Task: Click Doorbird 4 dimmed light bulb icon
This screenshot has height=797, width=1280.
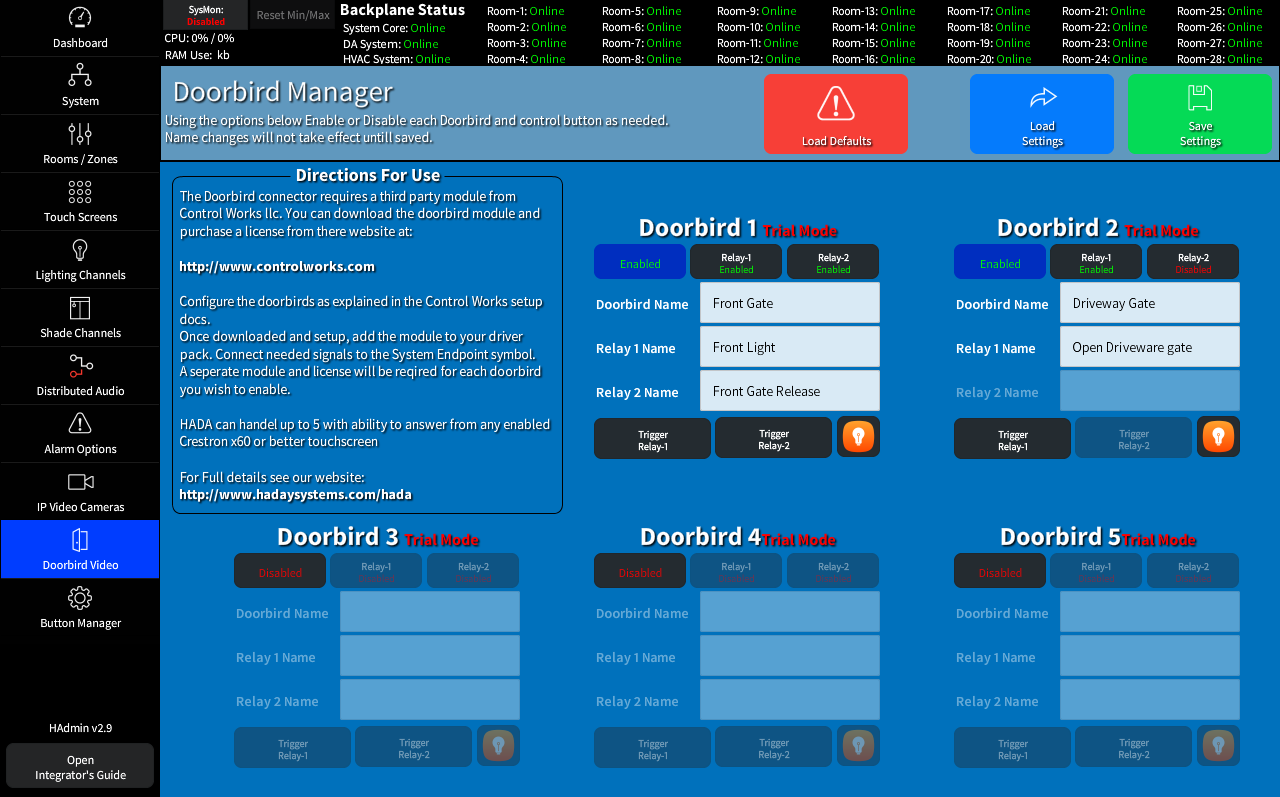Action: point(858,746)
